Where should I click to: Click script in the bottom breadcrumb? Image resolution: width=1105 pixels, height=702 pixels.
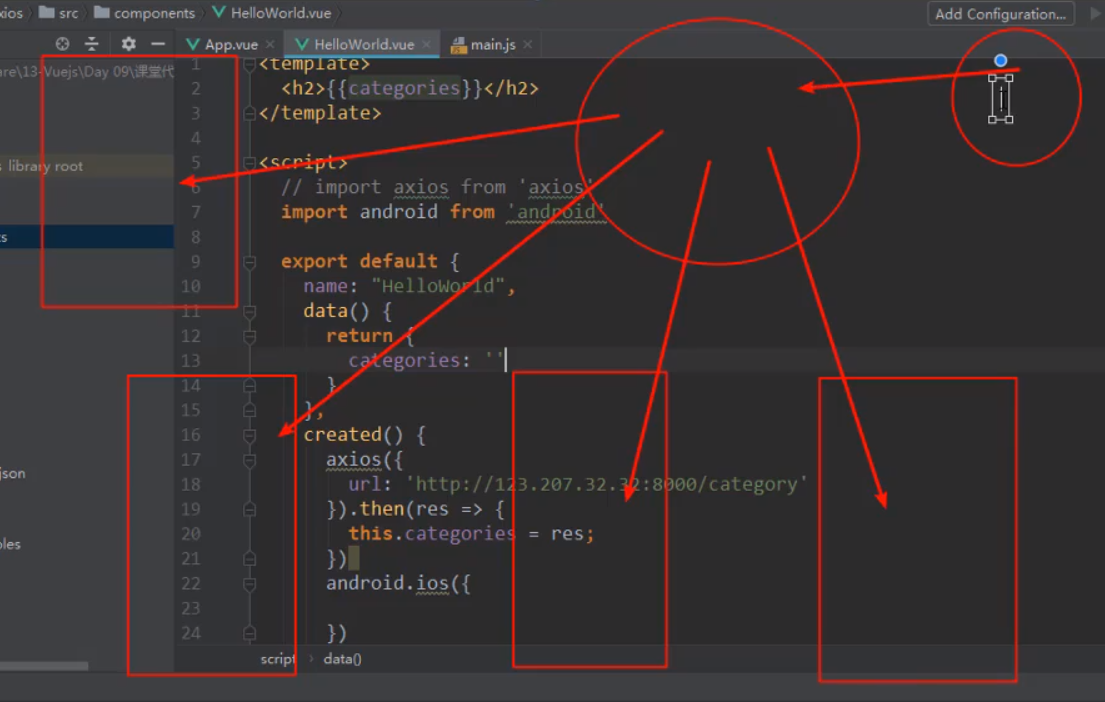278,659
